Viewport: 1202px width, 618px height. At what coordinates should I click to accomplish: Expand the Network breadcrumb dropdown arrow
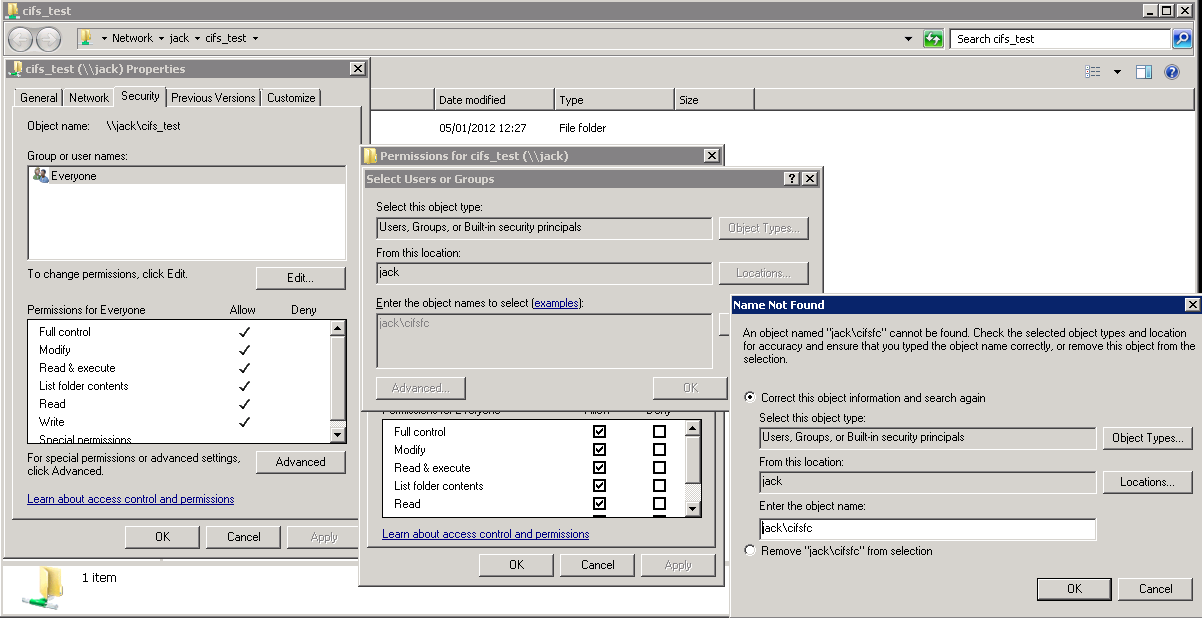[x=160, y=39]
